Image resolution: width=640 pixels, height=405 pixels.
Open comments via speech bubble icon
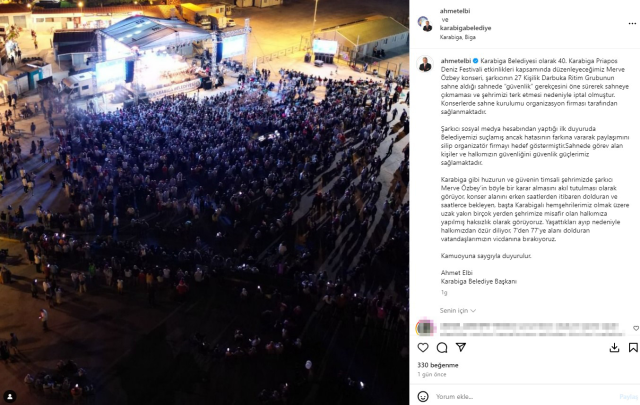(442, 347)
